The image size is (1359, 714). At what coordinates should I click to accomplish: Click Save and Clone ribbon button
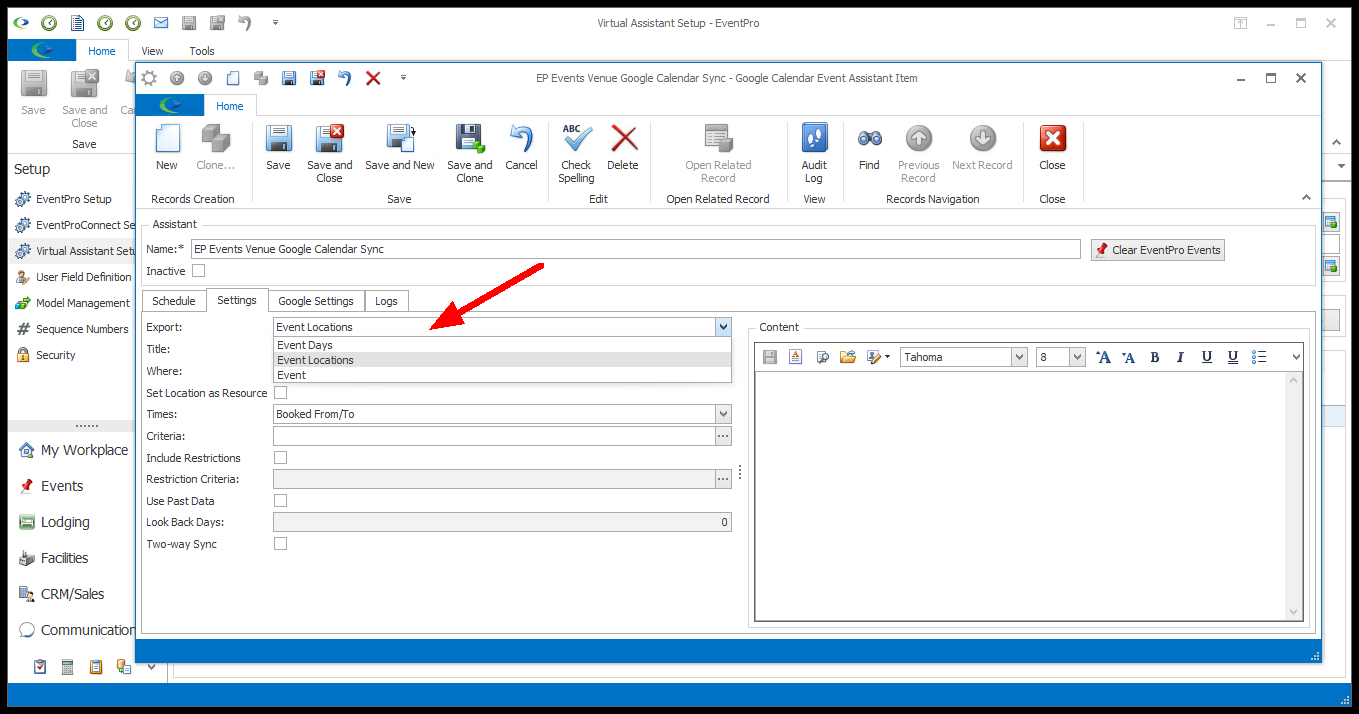[x=469, y=153]
